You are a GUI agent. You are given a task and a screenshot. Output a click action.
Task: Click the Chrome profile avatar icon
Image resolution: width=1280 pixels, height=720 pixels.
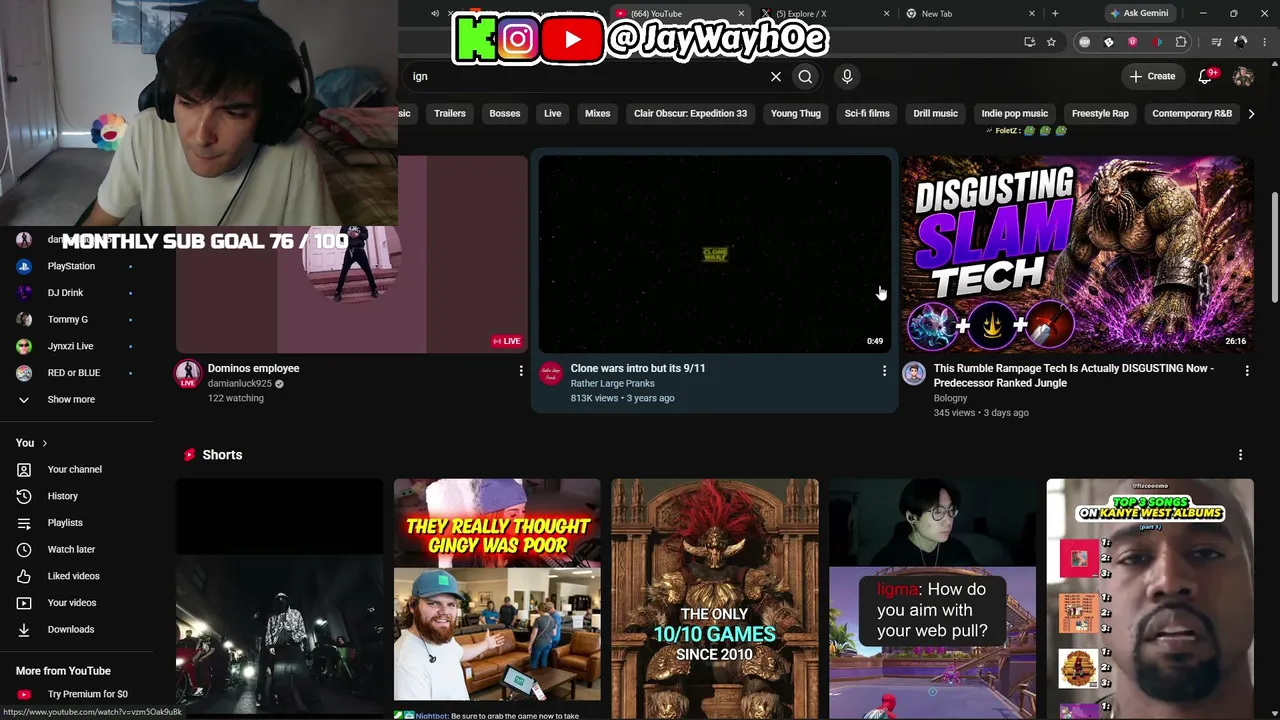pos(1240,42)
